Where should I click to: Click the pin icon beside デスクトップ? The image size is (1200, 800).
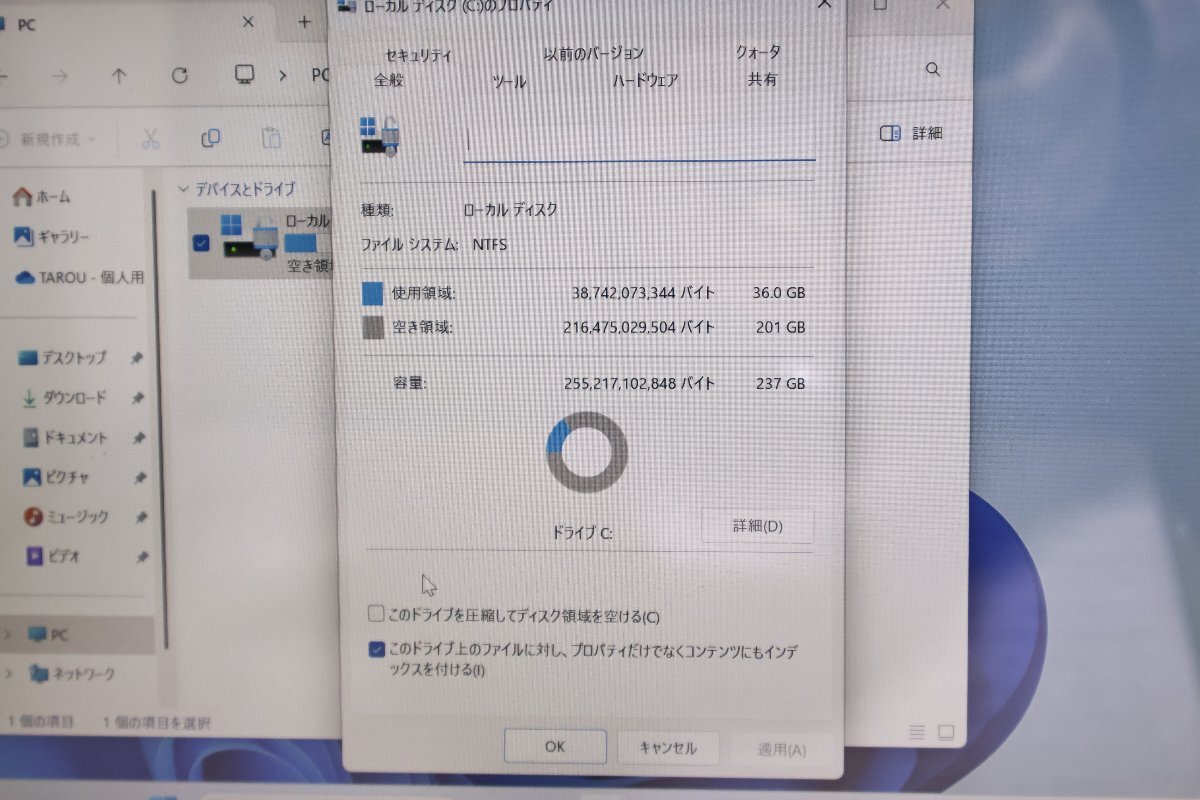(137, 358)
